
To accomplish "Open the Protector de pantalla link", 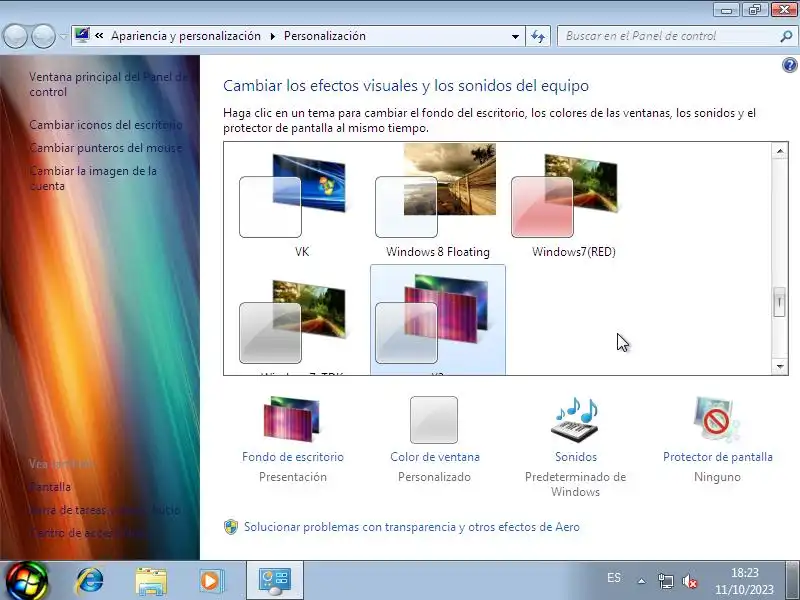I will click(x=717, y=457).
